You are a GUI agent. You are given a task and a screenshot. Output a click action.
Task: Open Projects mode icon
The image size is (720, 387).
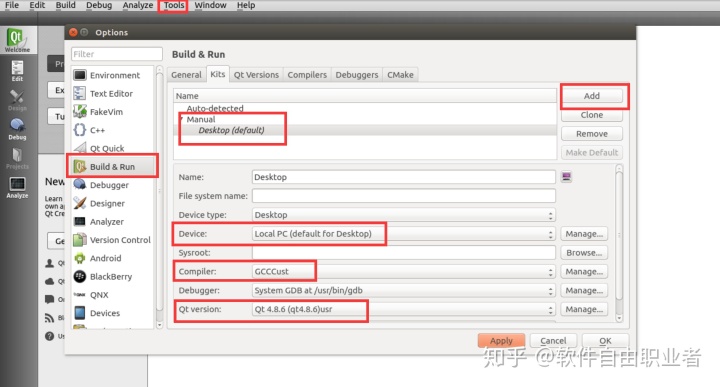(x=17, y=158)
